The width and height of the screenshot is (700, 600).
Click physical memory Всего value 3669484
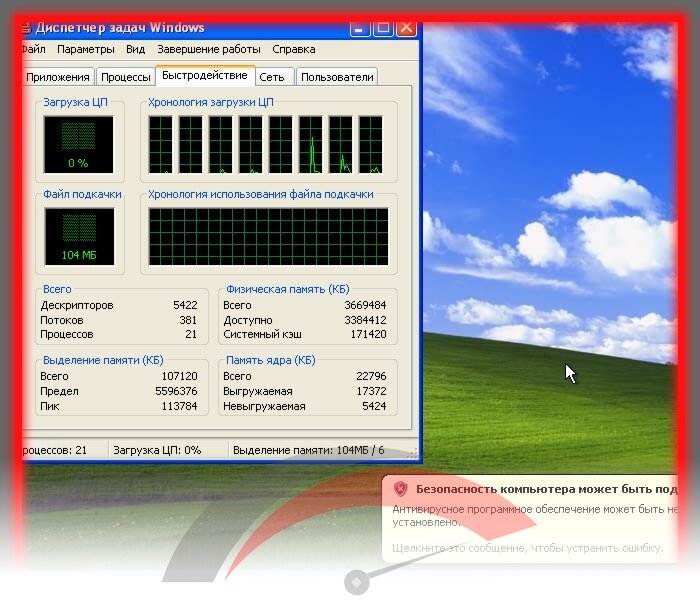[365, 305]
